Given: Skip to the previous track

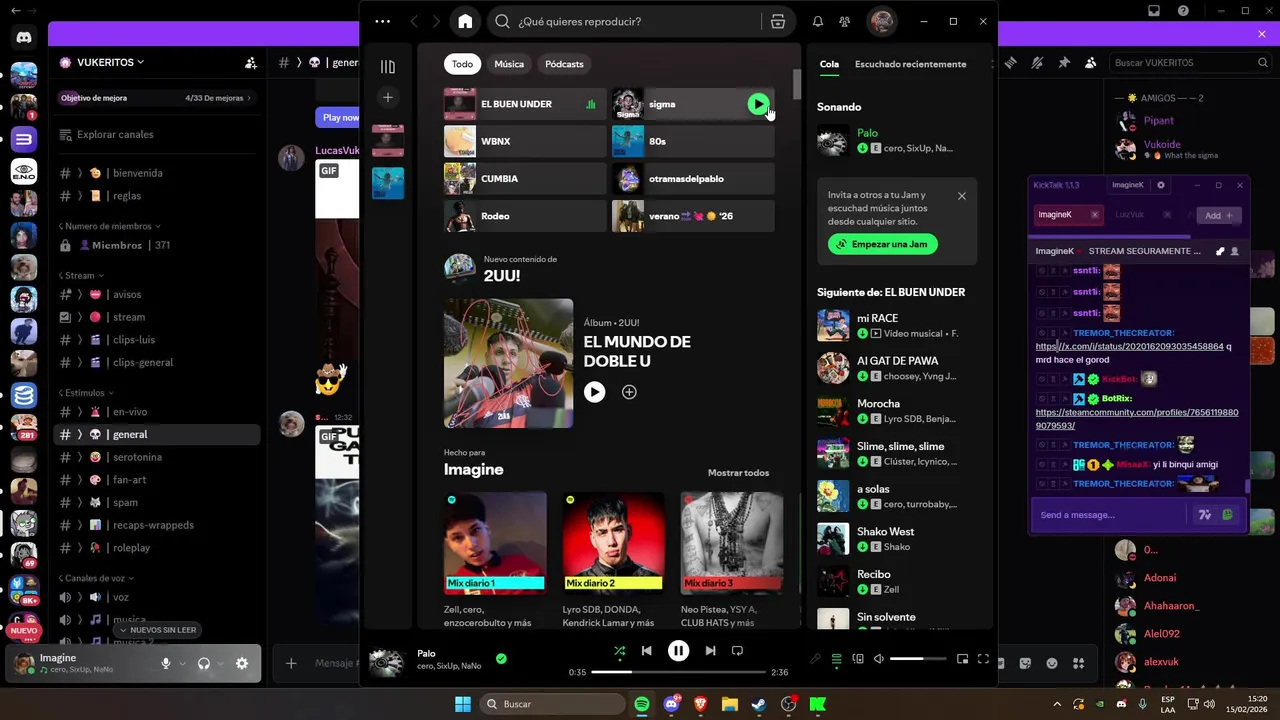Looking at the screenshot, I should click(x=646, y=651).
